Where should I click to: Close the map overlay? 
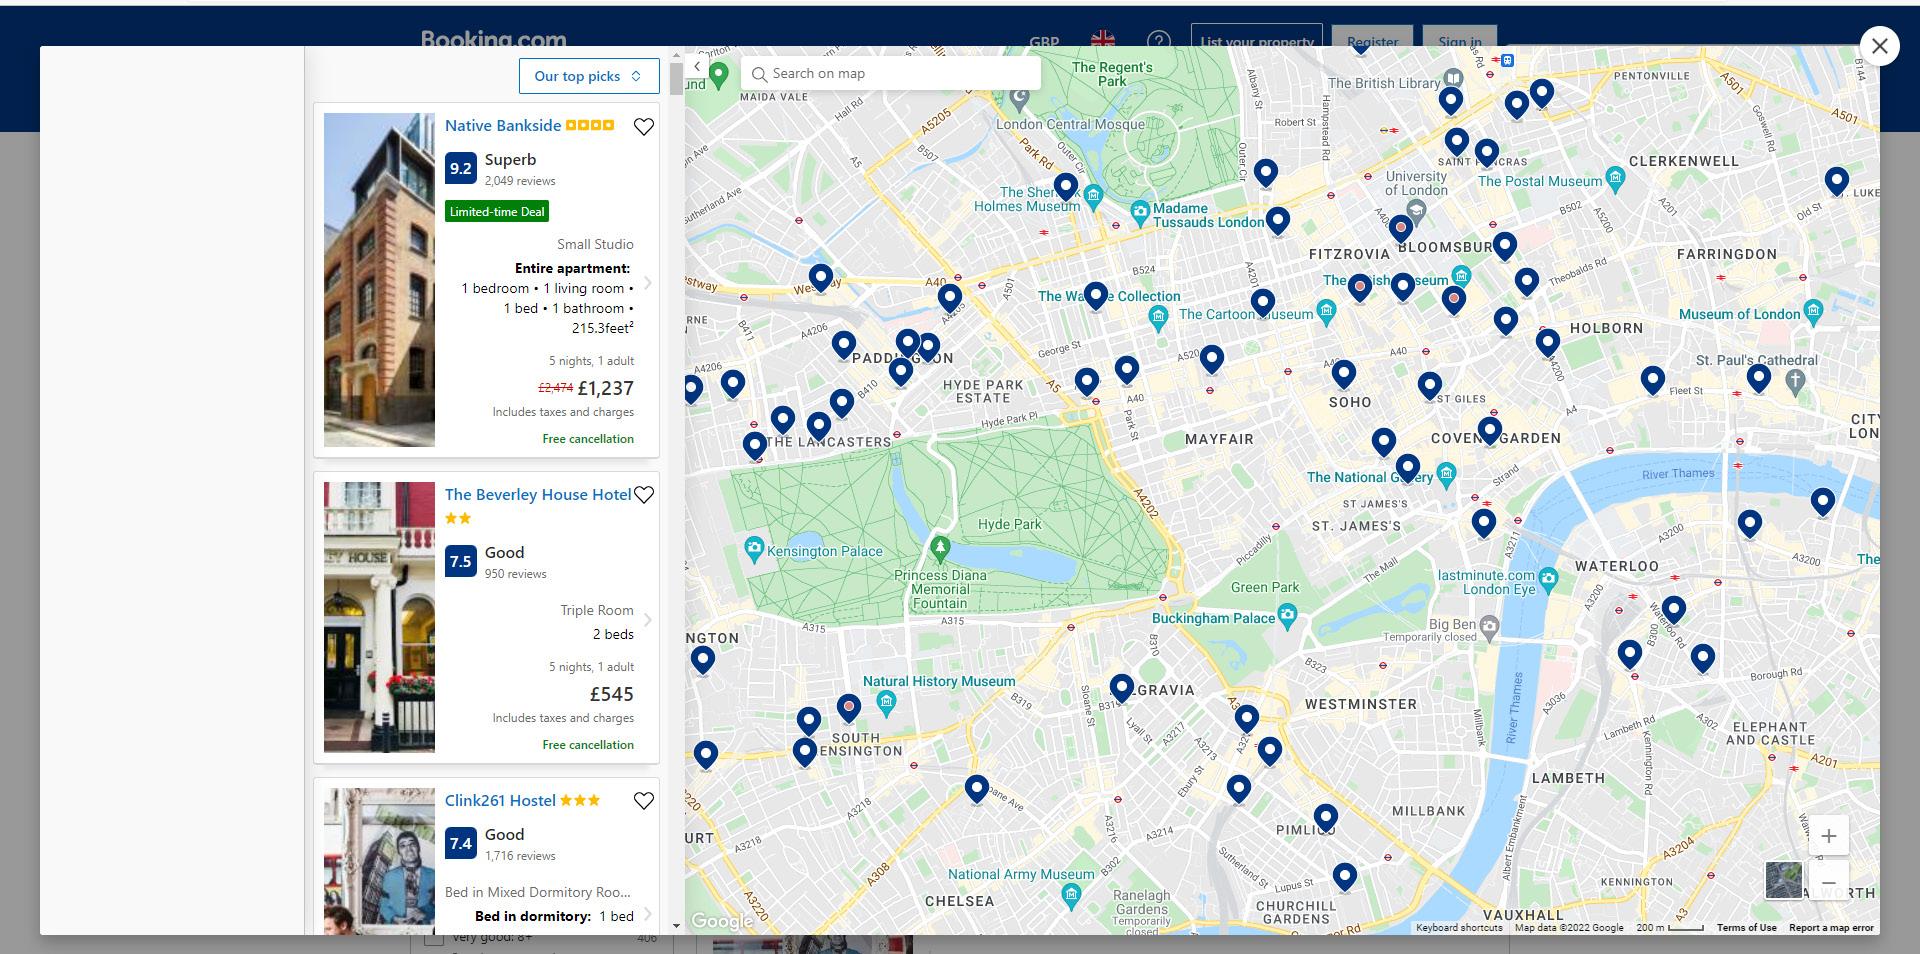coord(1880,46)
